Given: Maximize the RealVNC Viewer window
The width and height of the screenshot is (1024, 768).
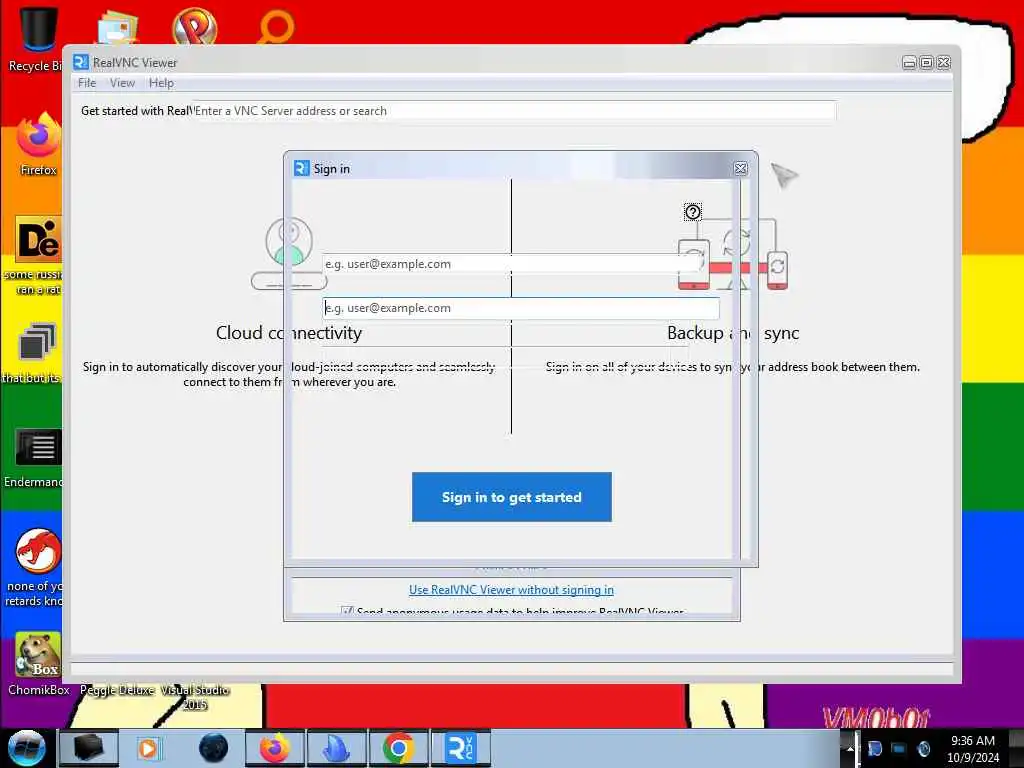Looking at the screenshot, I should tap(926, 63).
